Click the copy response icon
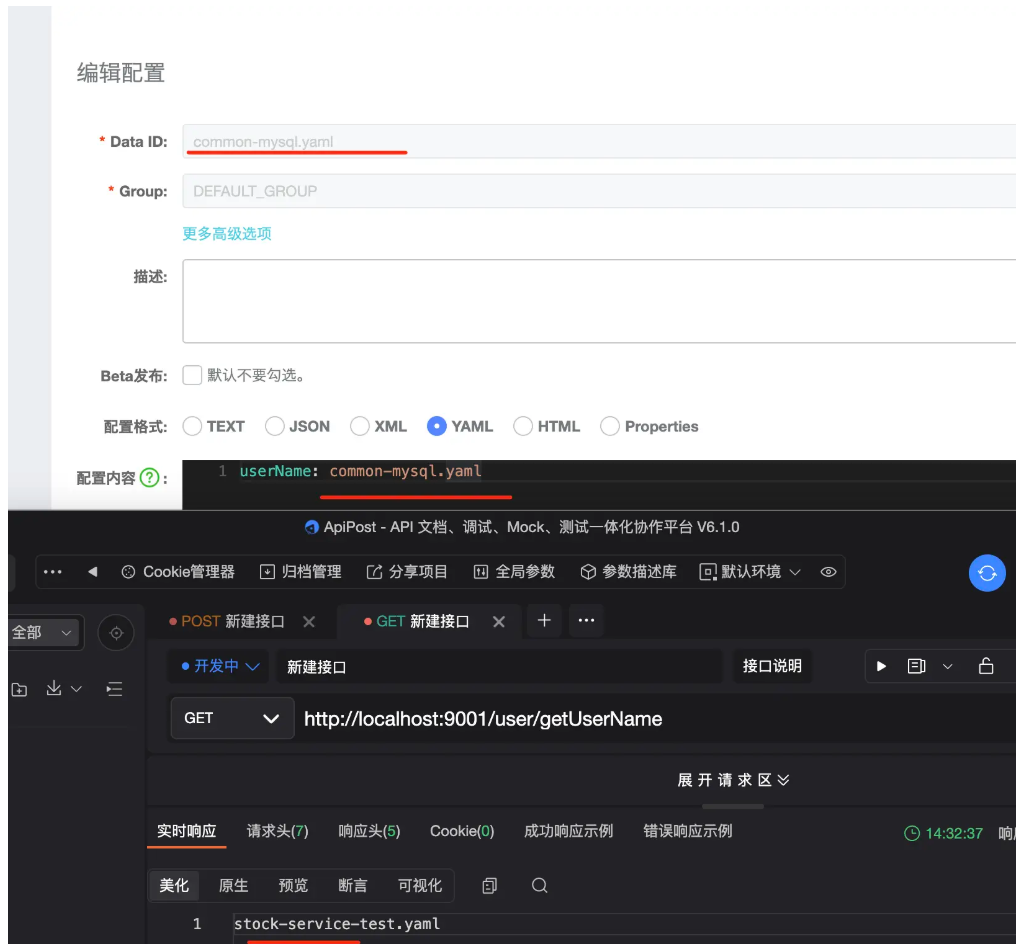The height and width of the screenshot is (944, 1019). (x=489, y=886)
